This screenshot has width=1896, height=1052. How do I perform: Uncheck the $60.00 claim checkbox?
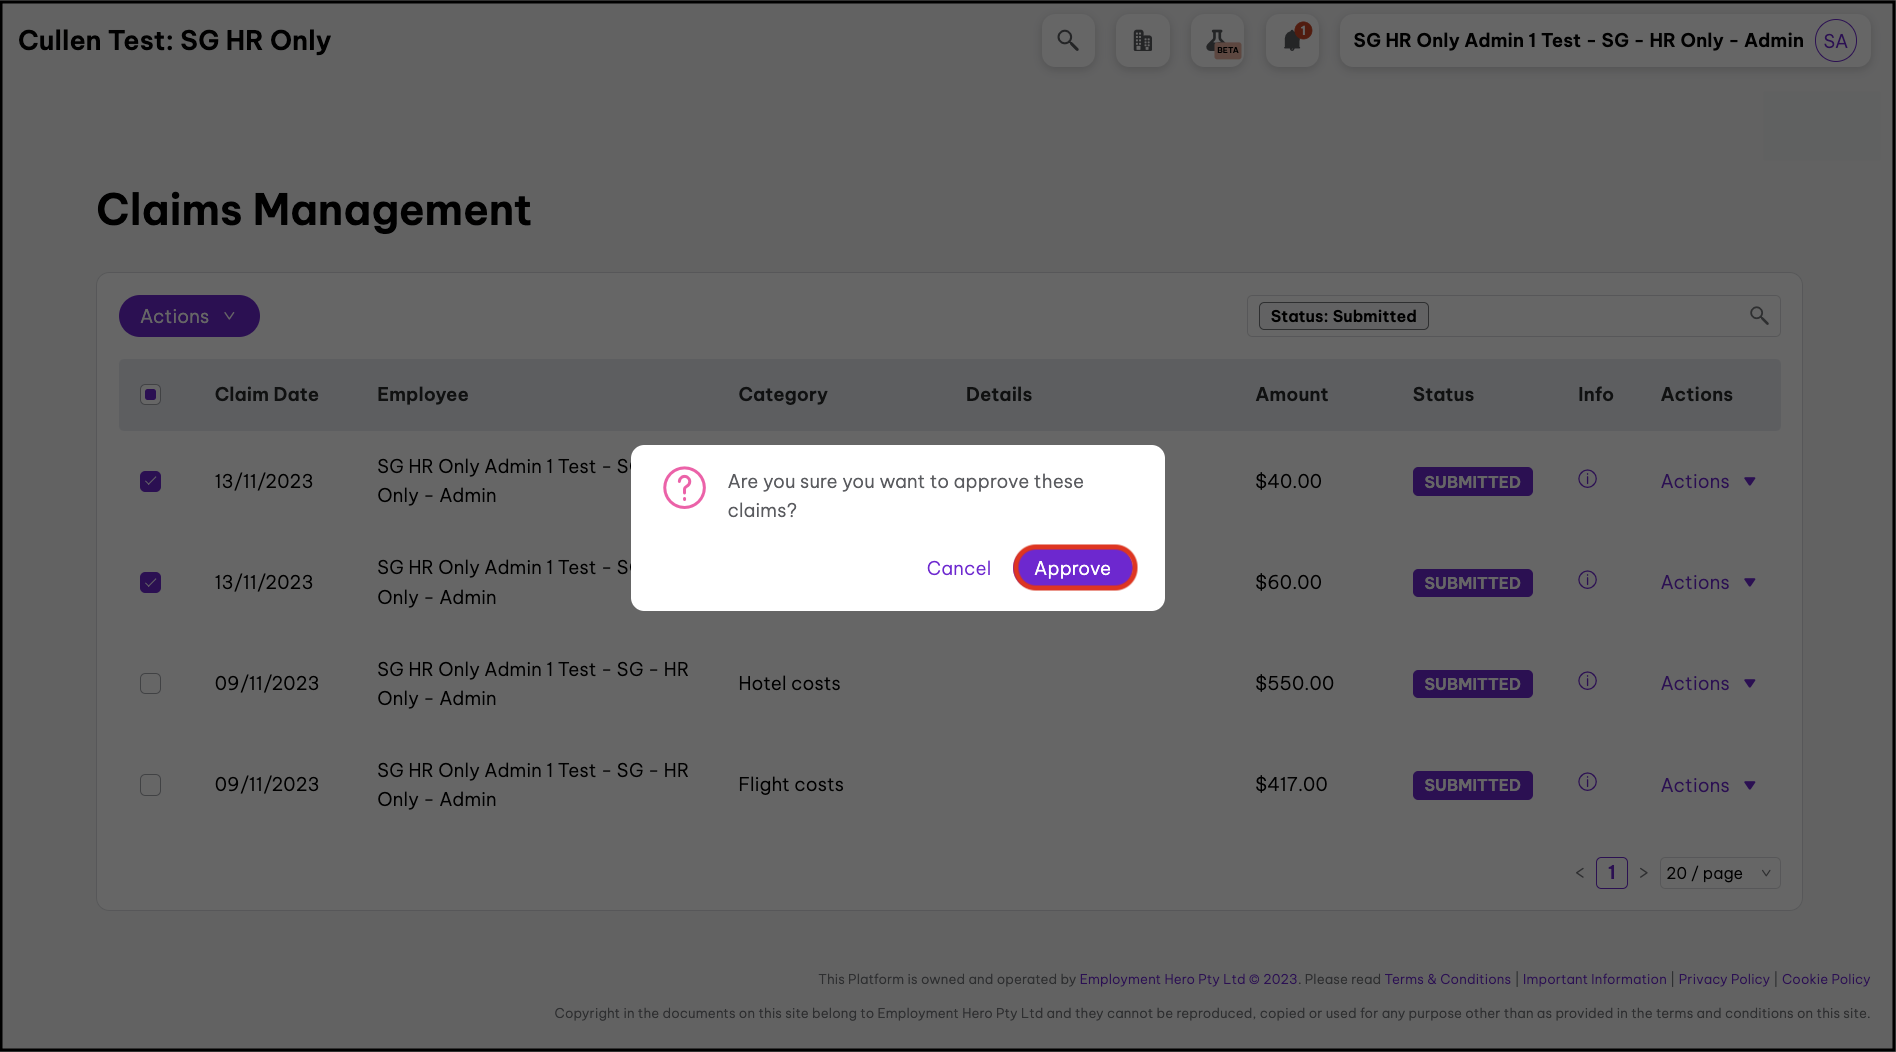tap(151, 582)
